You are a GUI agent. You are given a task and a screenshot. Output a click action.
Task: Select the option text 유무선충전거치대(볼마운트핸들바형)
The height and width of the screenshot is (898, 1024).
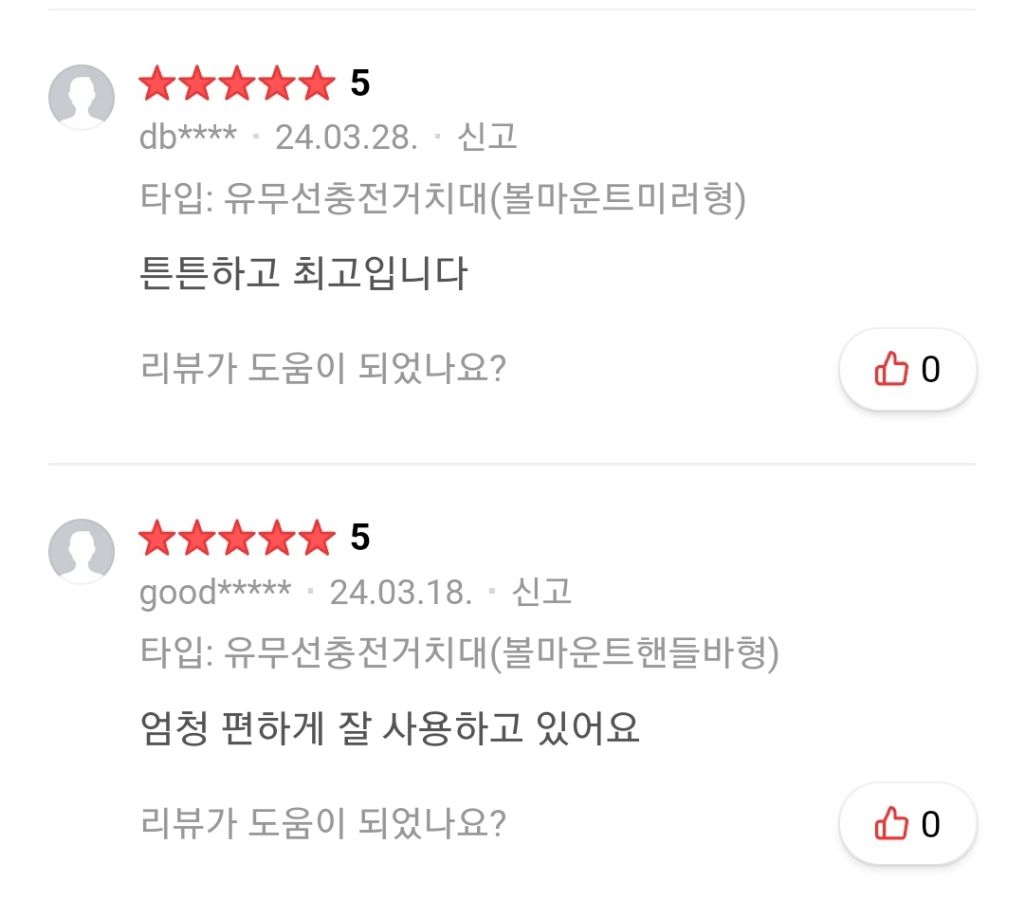point(500,654)
